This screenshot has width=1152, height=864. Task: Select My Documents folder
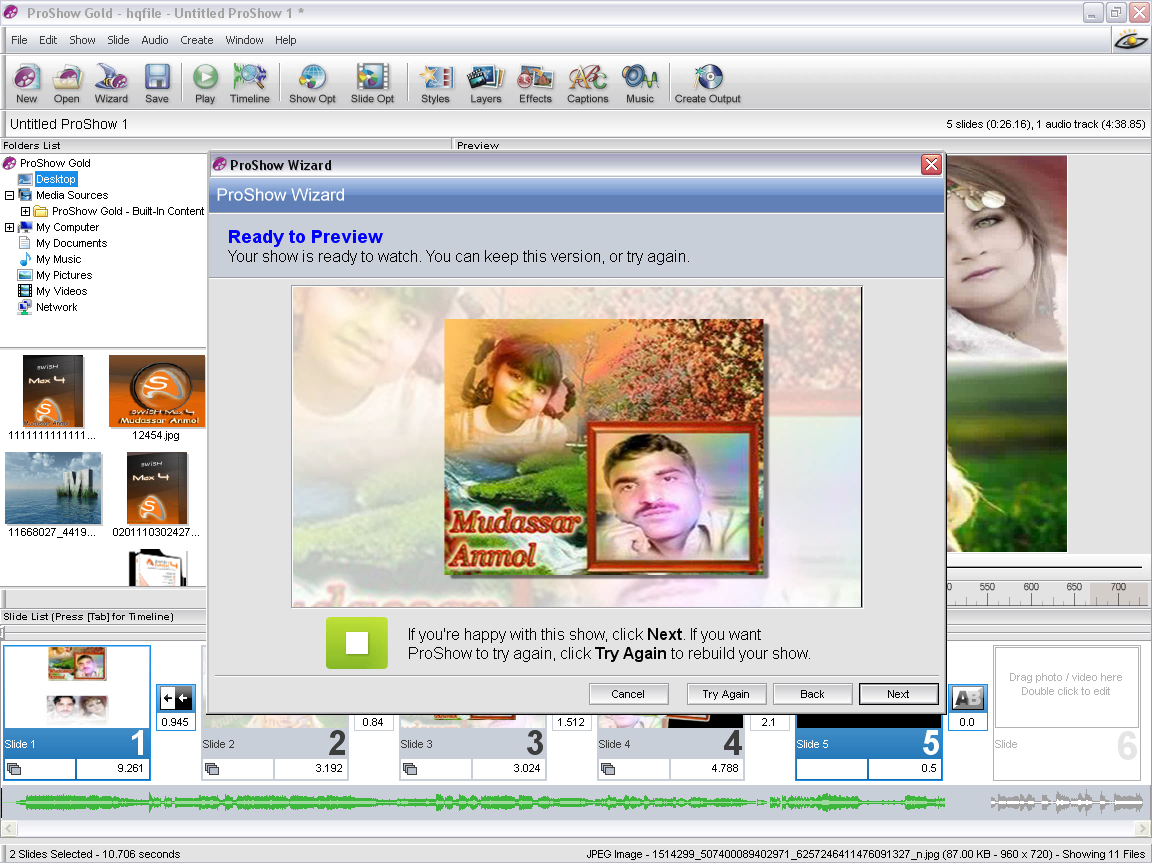(71, 243)
